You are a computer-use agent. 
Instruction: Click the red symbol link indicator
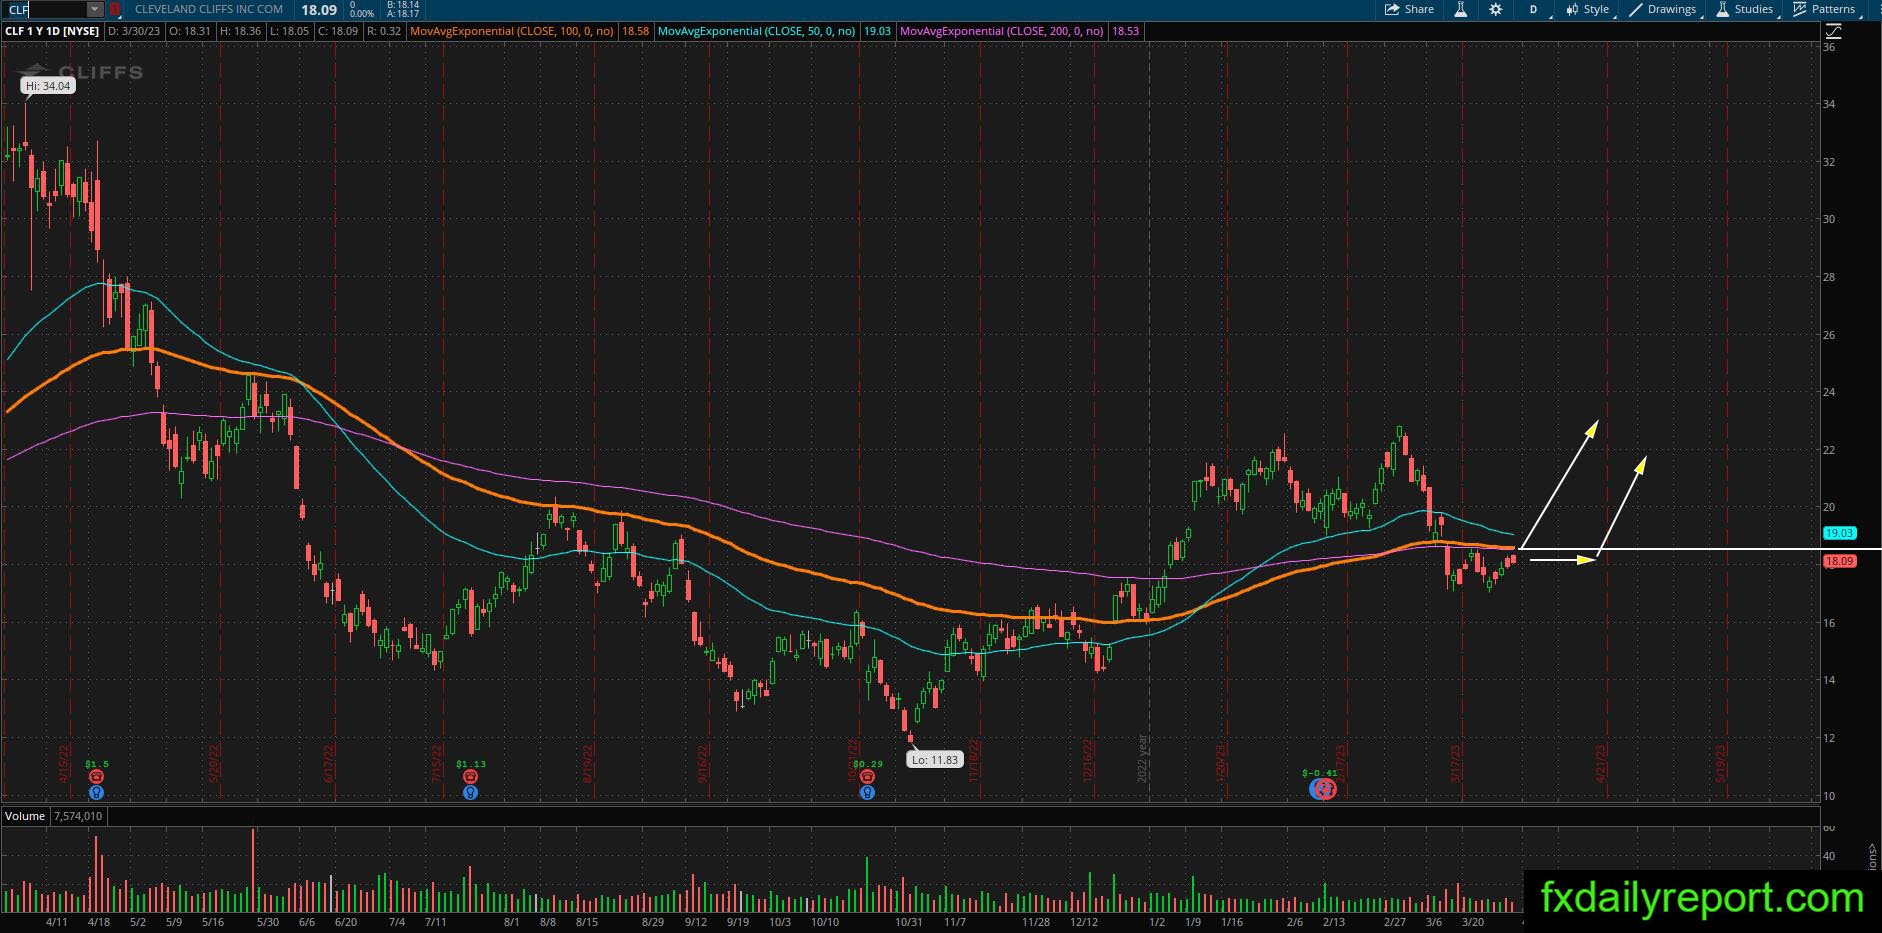(114, 9)
